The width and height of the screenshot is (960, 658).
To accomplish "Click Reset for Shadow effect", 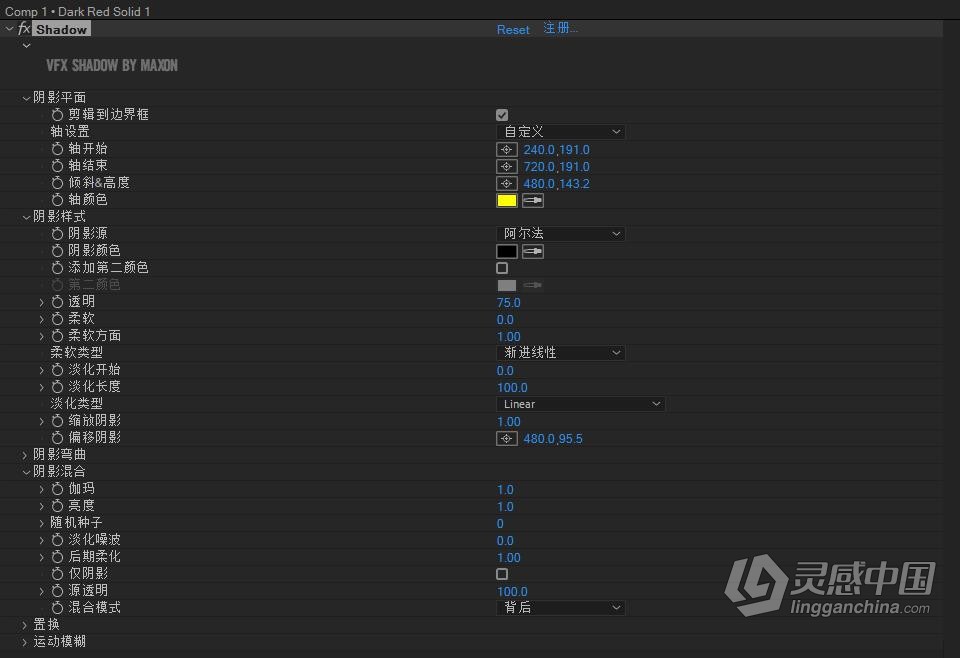I will tap(513, 29).
